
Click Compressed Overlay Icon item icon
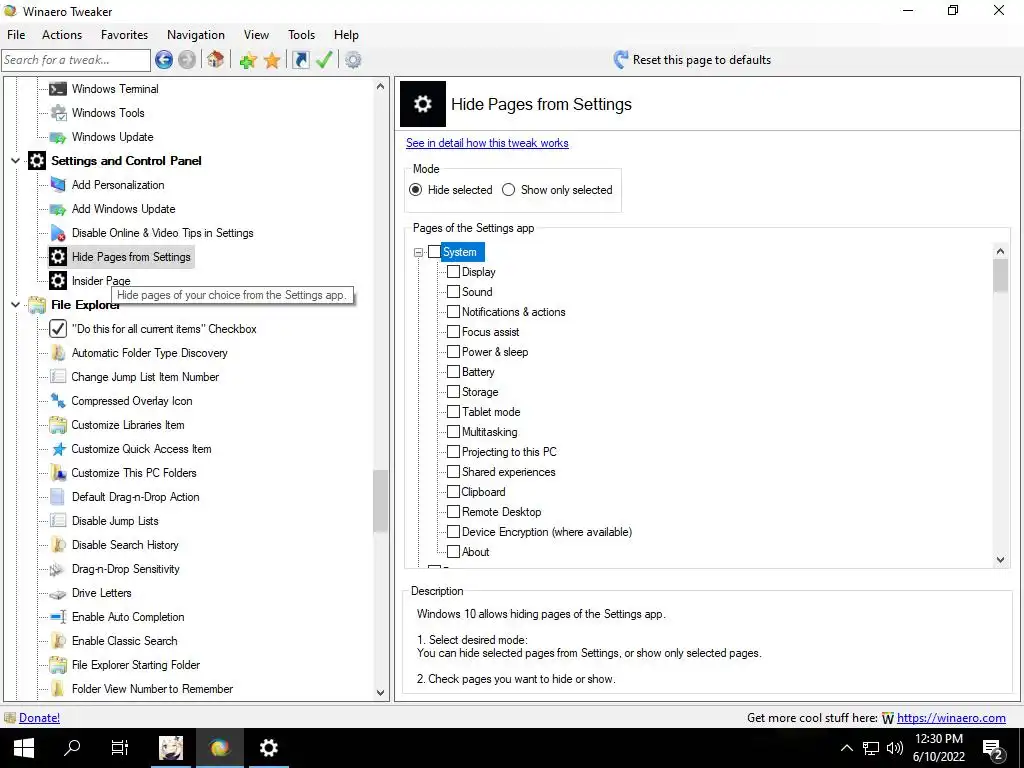58,401
